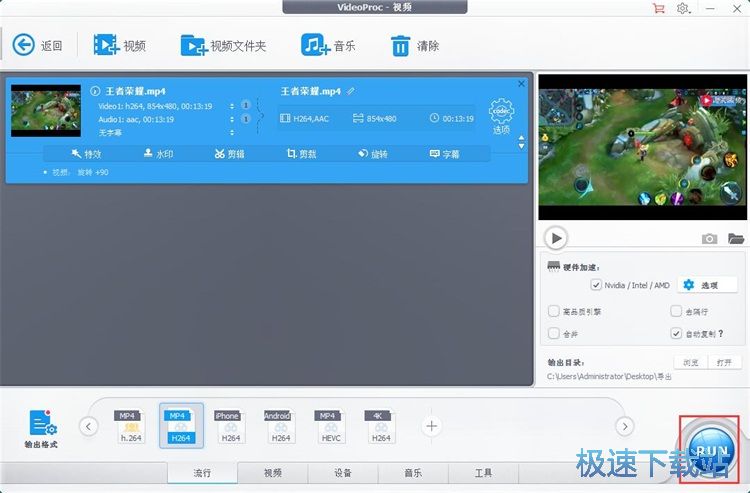
Task: Rename output file with pencil icon
Action: click(x=351, y=91)
